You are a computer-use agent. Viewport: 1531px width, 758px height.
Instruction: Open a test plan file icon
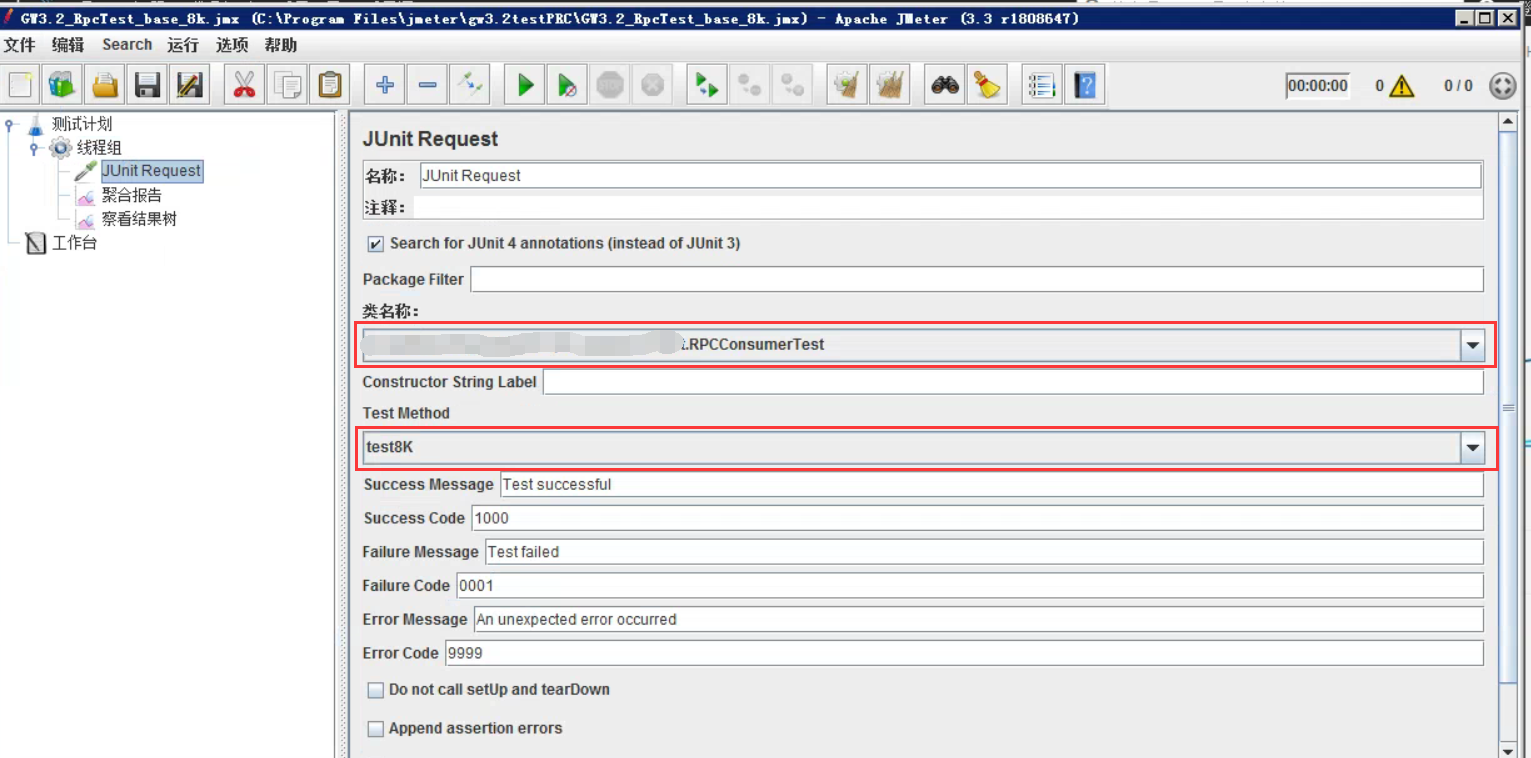click(x=106, y=86)
